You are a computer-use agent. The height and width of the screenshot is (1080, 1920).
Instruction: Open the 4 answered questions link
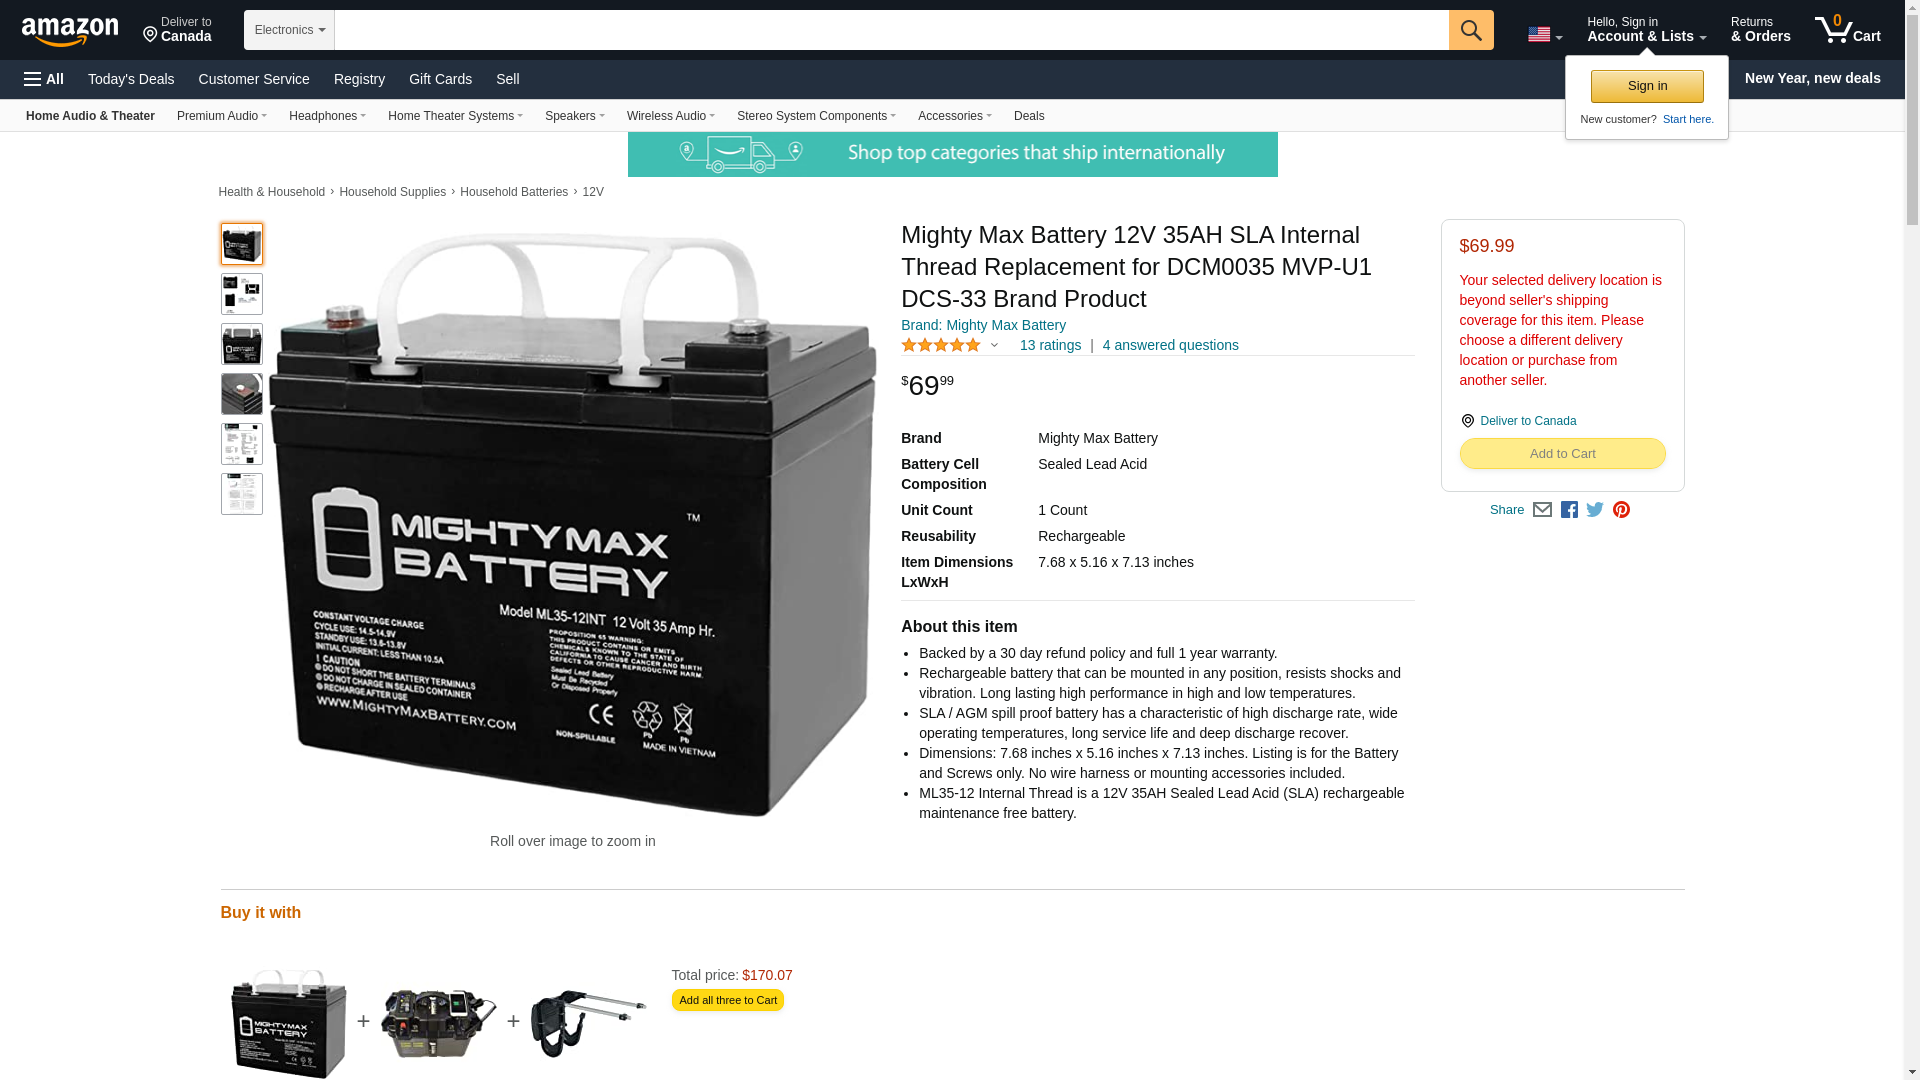pyautogui.click(x=1170, y=345)
